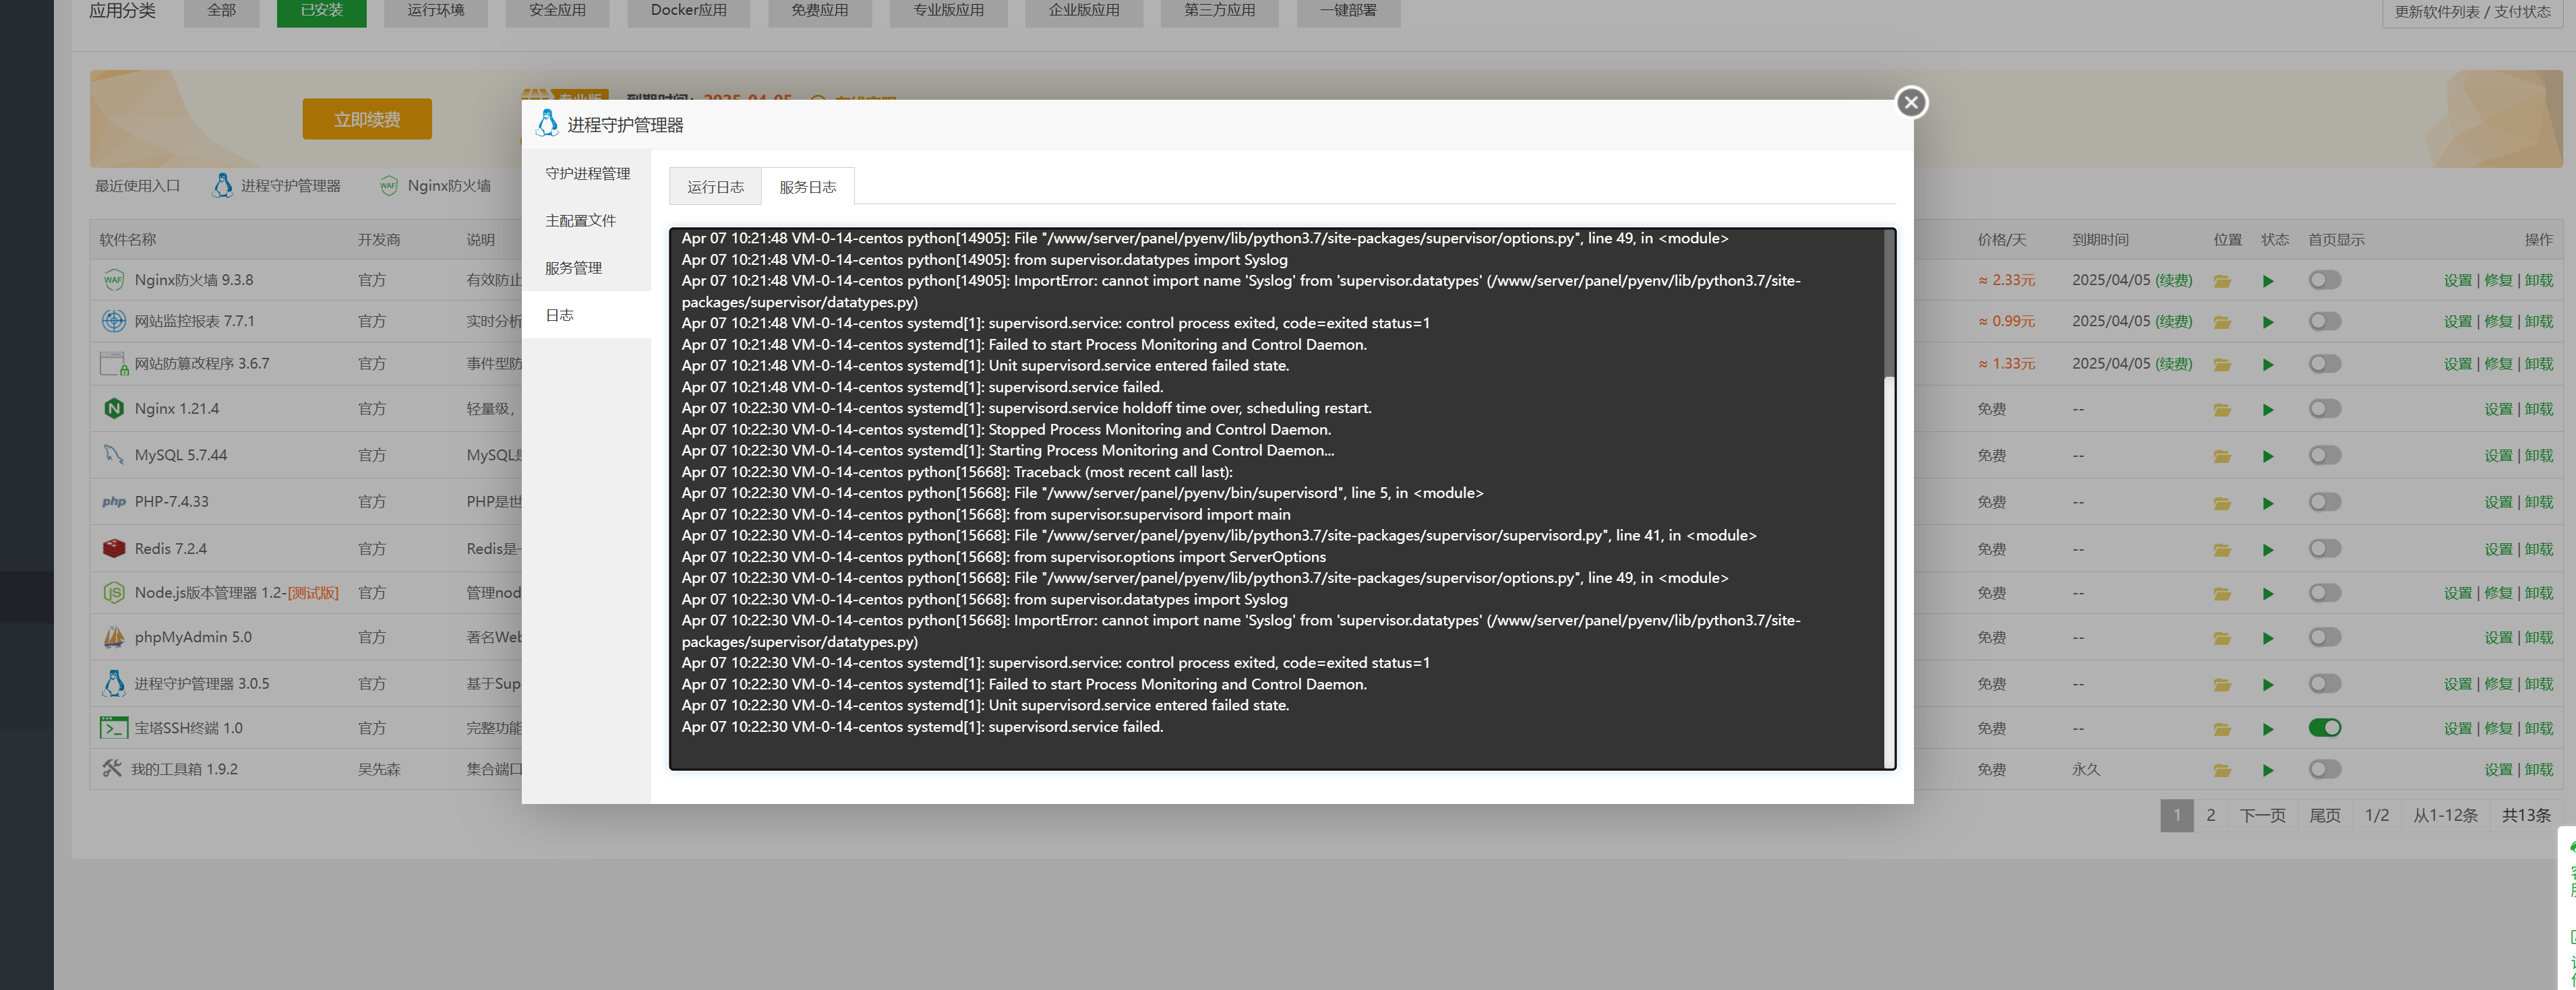Open folder location for Nginx 1.21.4 row
2576x990 pixels.
[x=2222, y=410]
